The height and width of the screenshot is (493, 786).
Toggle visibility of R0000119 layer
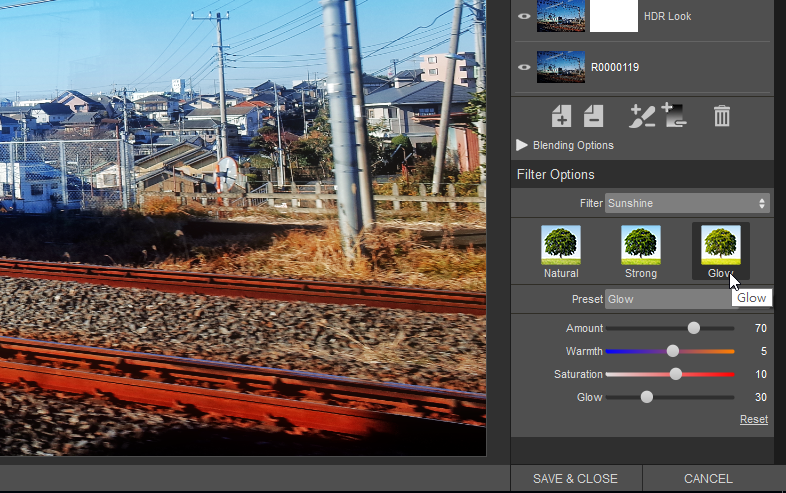point(524,68)
